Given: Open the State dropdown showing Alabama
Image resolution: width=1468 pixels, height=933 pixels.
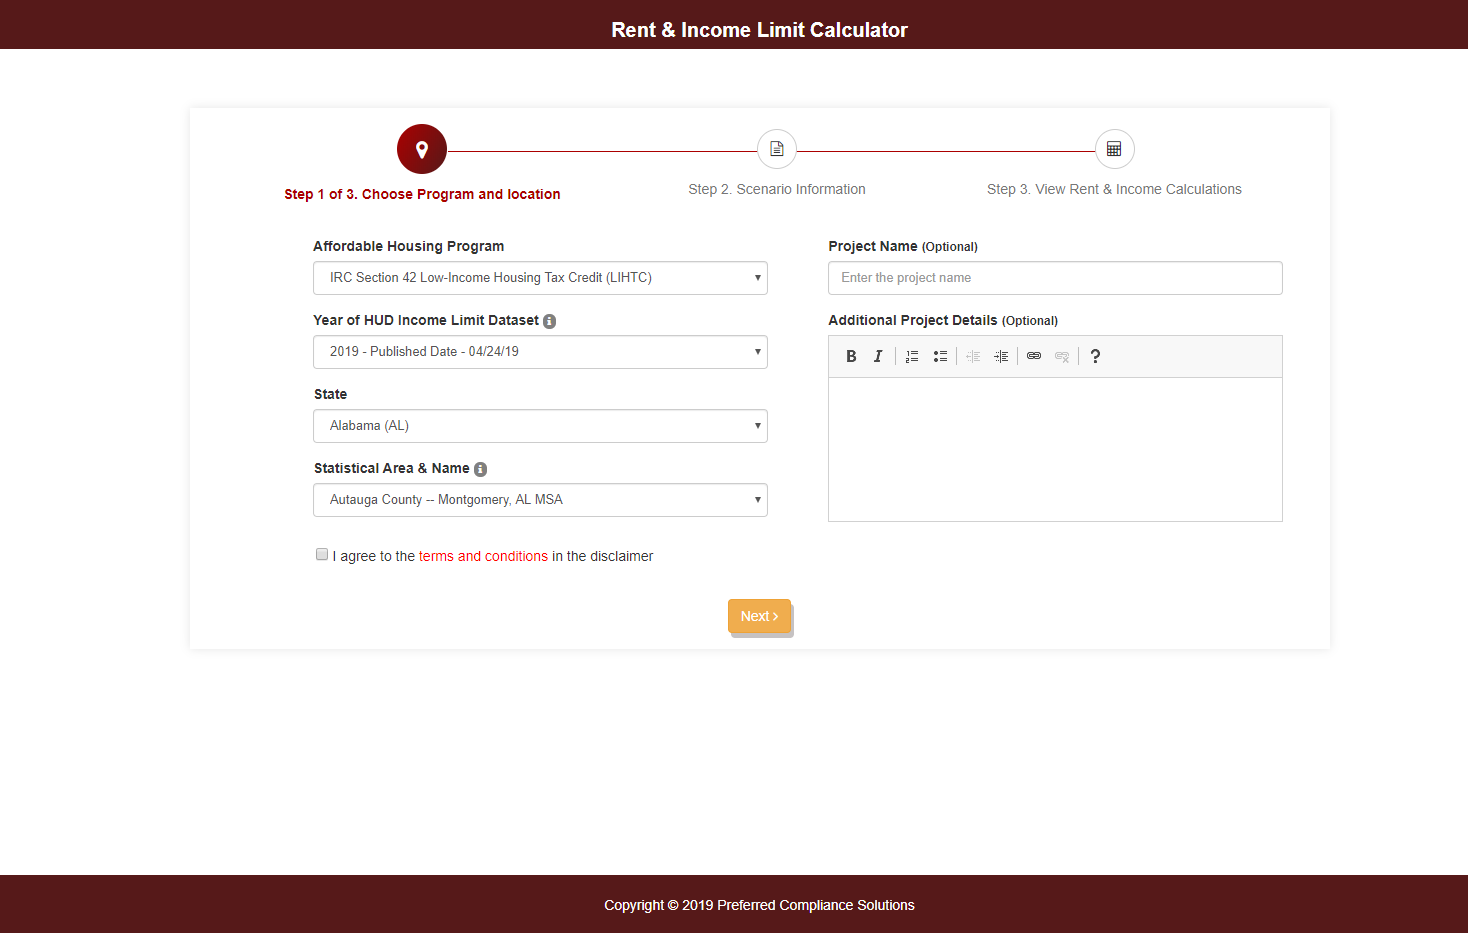Looking at the screenshot, I should pyautogui.click(x=540, y=426).
